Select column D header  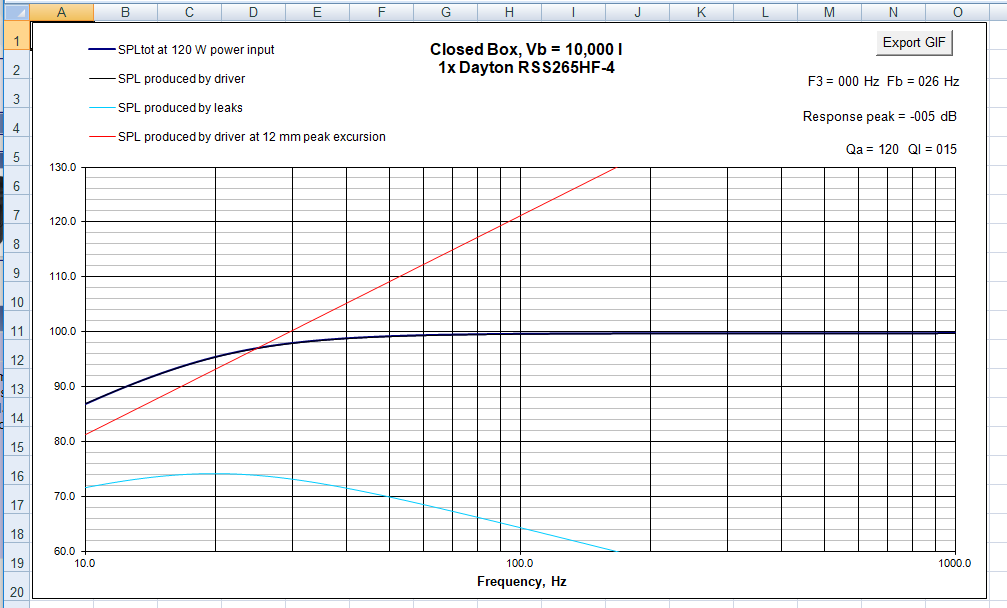click(x=254, y=12)
